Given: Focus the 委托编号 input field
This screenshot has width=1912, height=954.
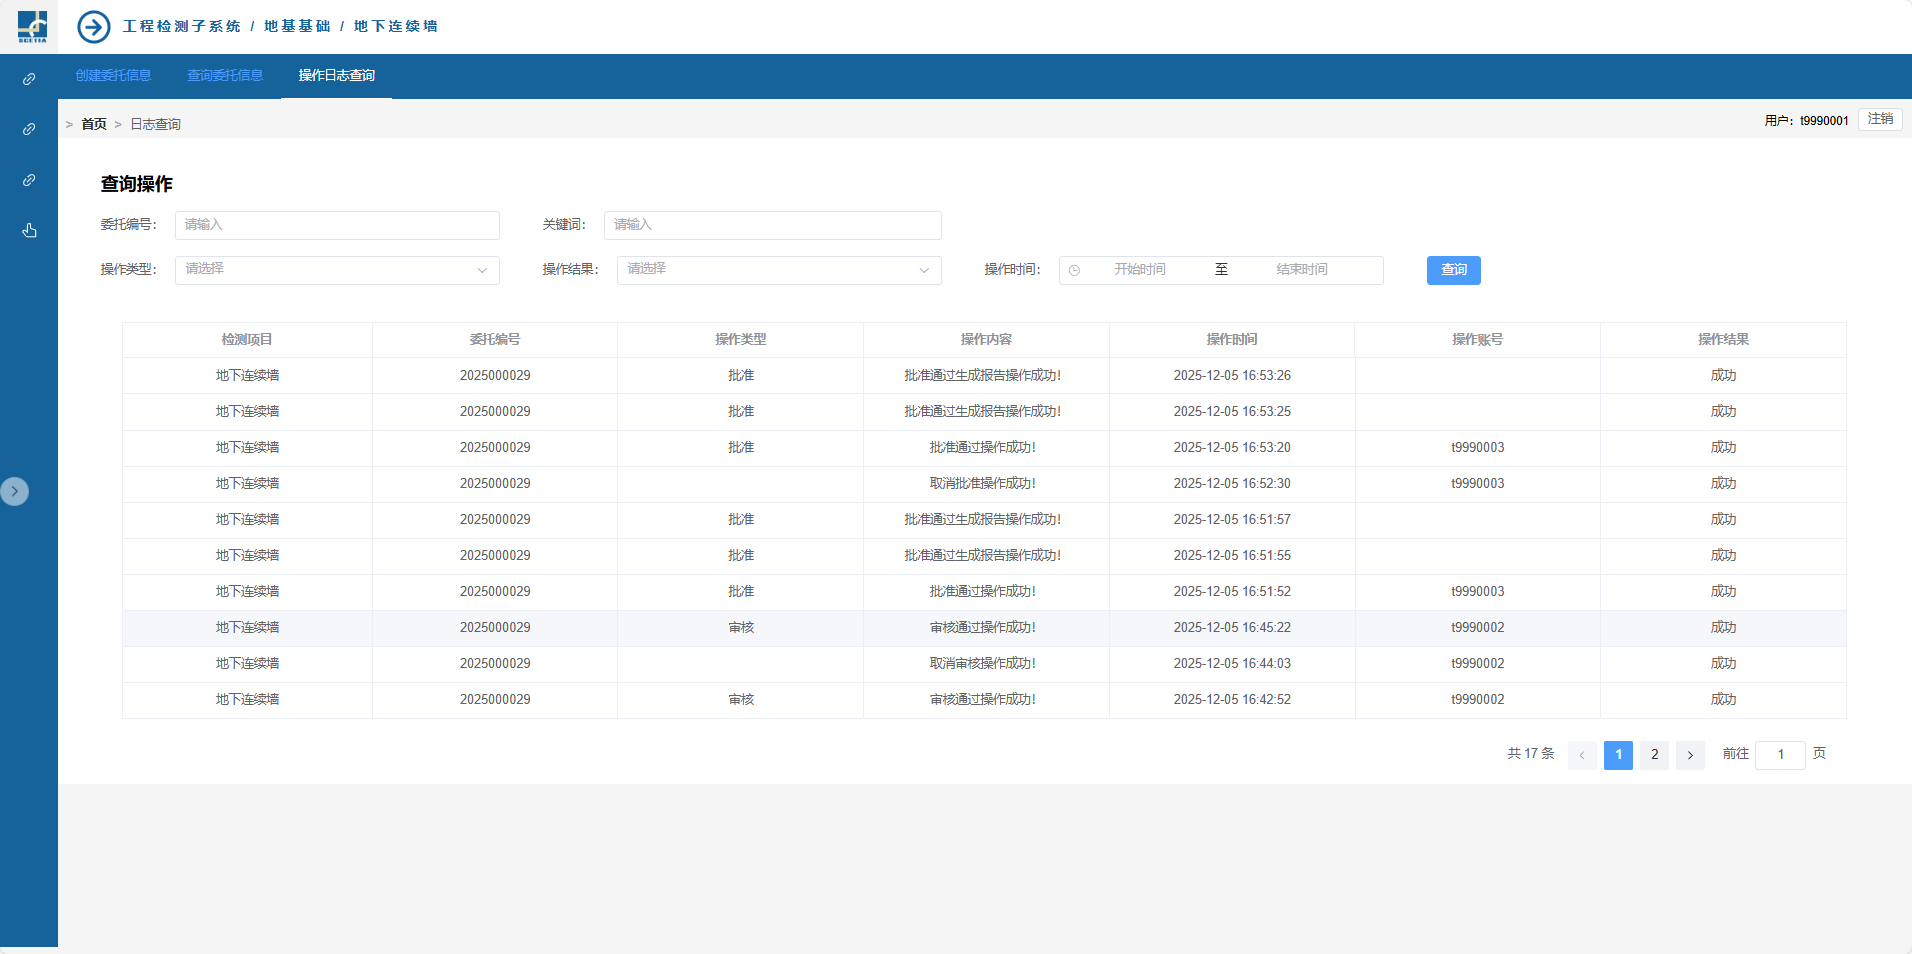Looking at the screenshot, I should pos(337,225).
